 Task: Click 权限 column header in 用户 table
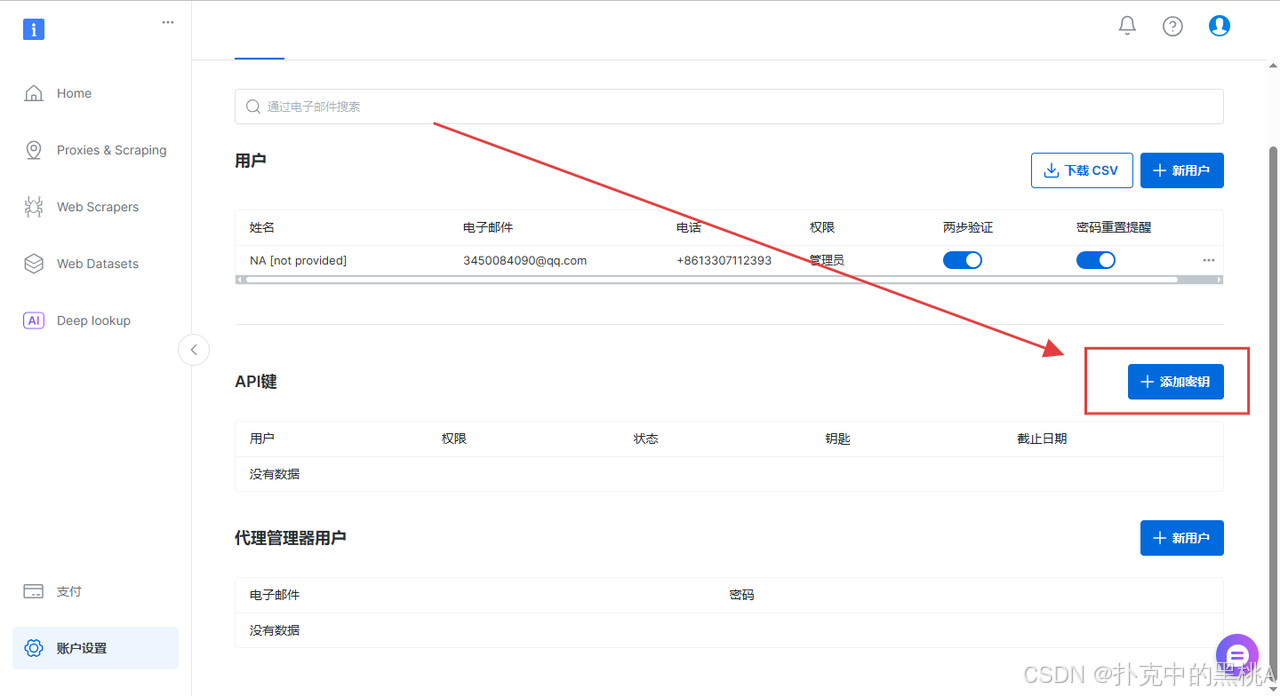pyautogui.click(x=822, y=227)
